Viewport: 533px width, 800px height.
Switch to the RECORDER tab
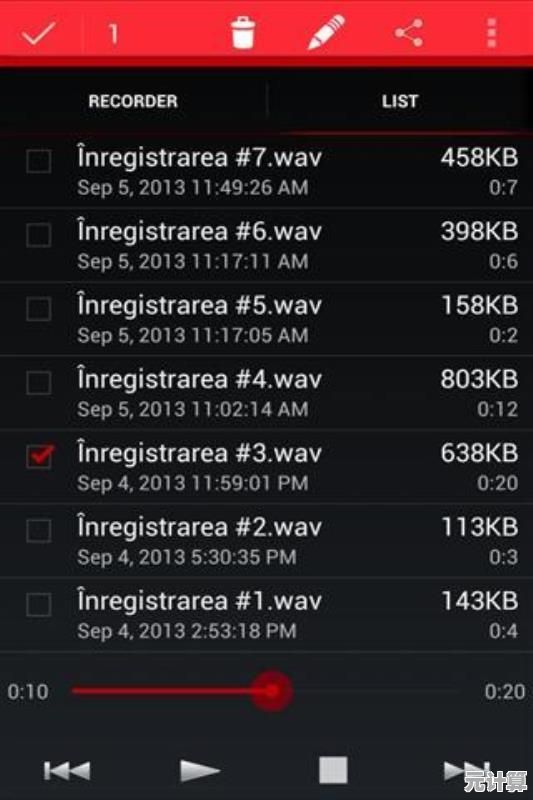(133, 101)
